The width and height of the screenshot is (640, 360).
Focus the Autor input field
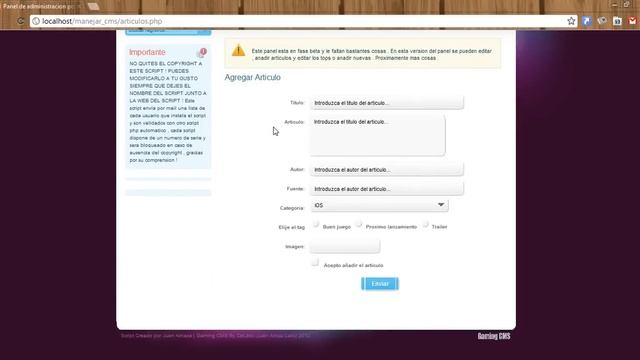point(387,169)
